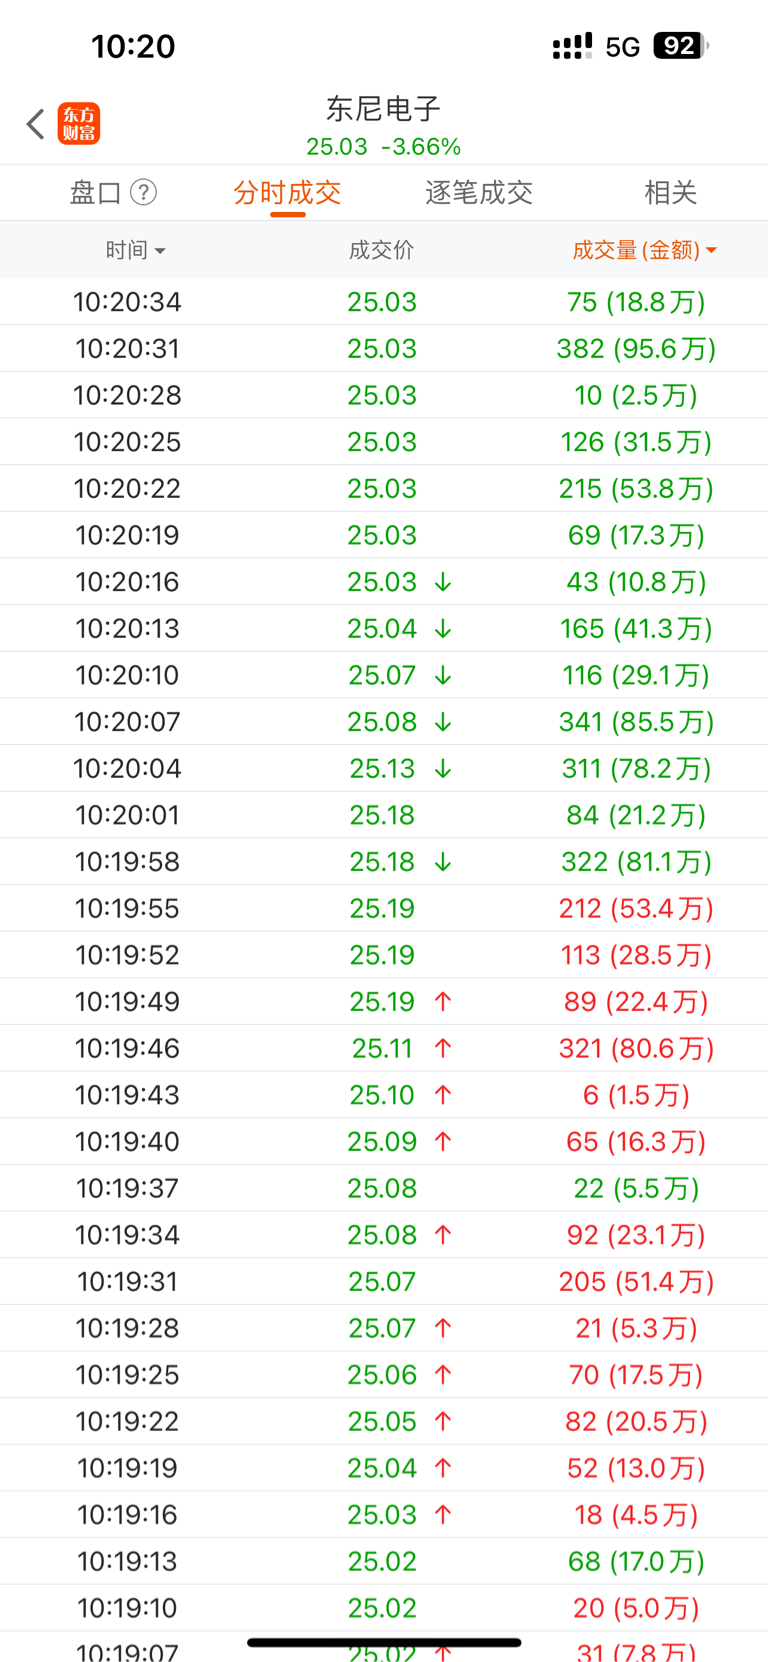Tap the 东尼电子 stock title
This screenshot has height=1662, width=768.
[384, 108]
